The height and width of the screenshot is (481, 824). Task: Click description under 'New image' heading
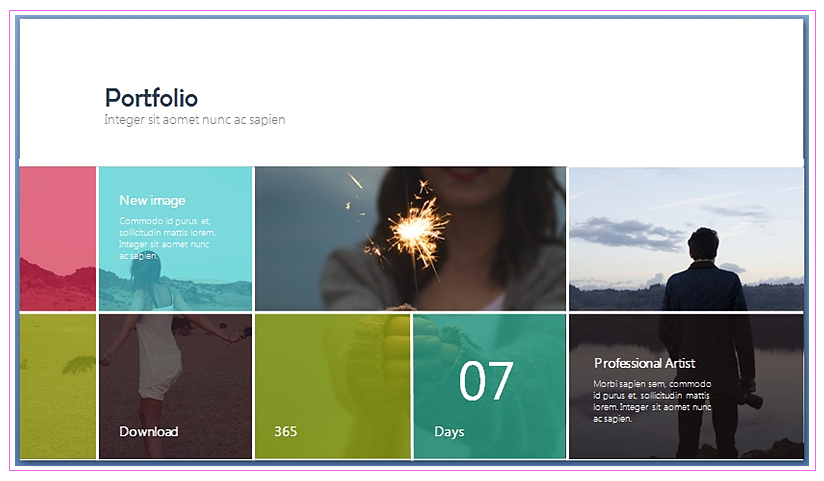click(x=167, y=238)
